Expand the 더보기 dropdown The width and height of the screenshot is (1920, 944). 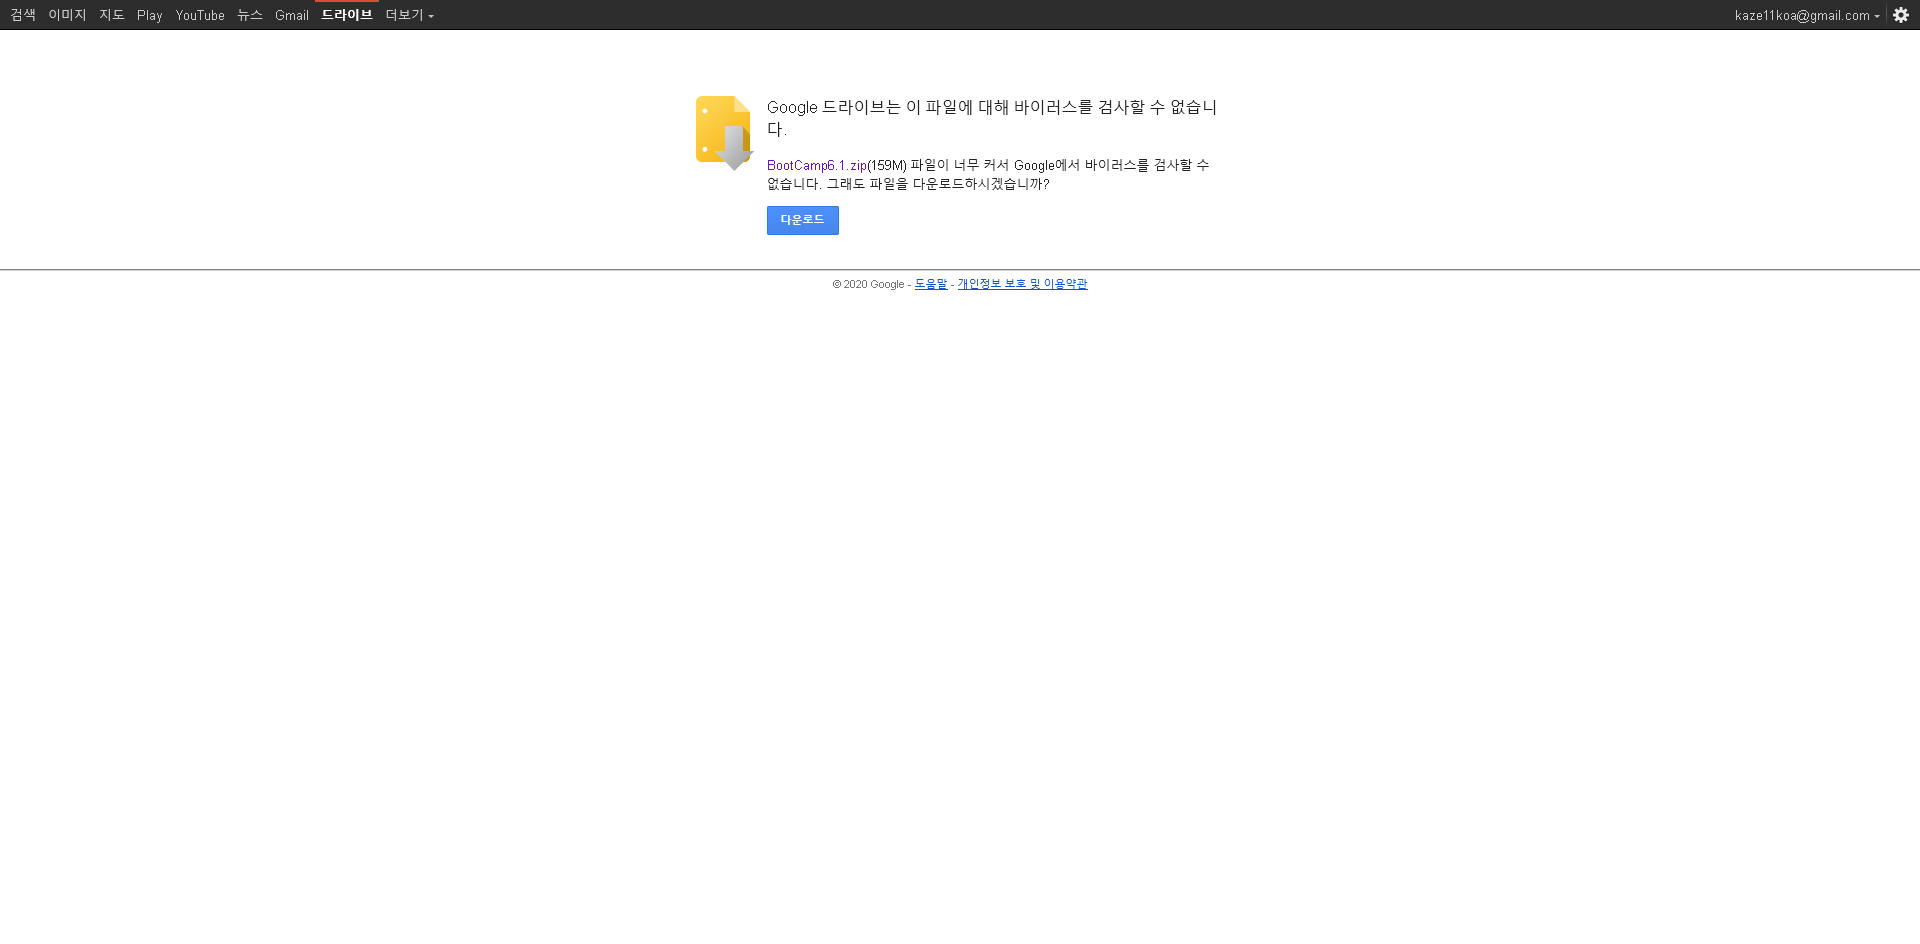410,15
